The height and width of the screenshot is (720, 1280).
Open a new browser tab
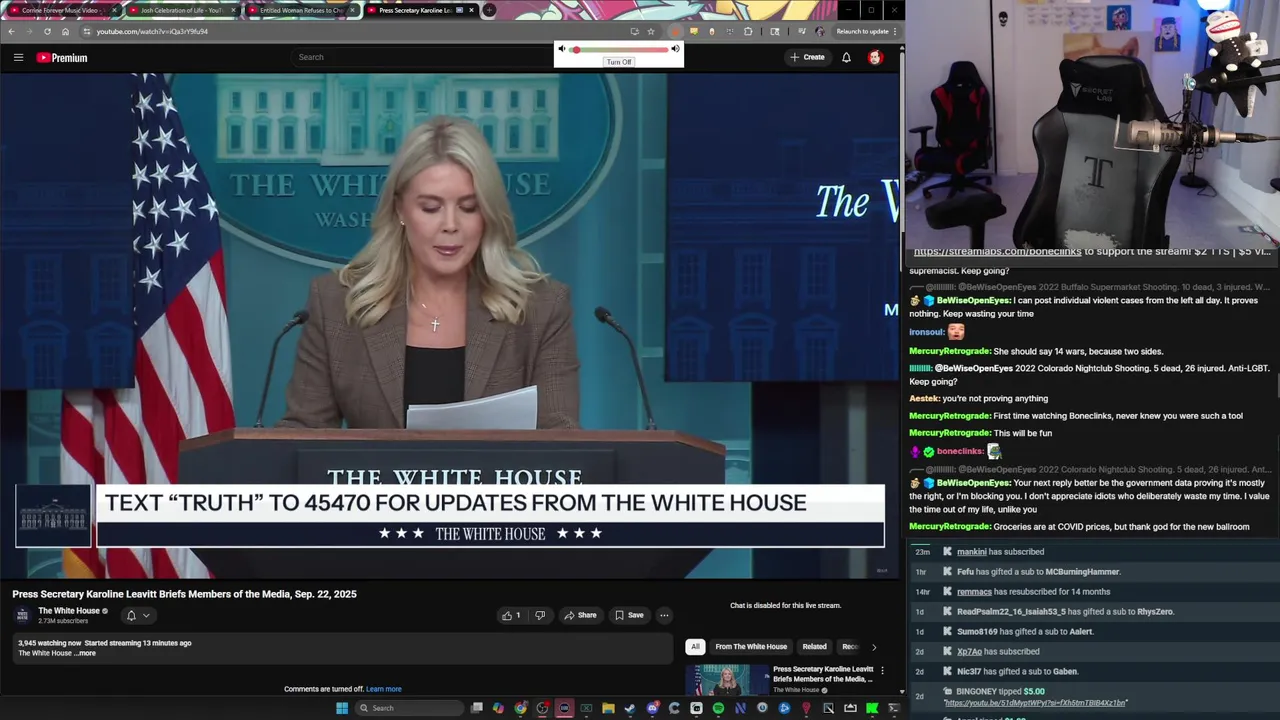(x=489, y=10)
